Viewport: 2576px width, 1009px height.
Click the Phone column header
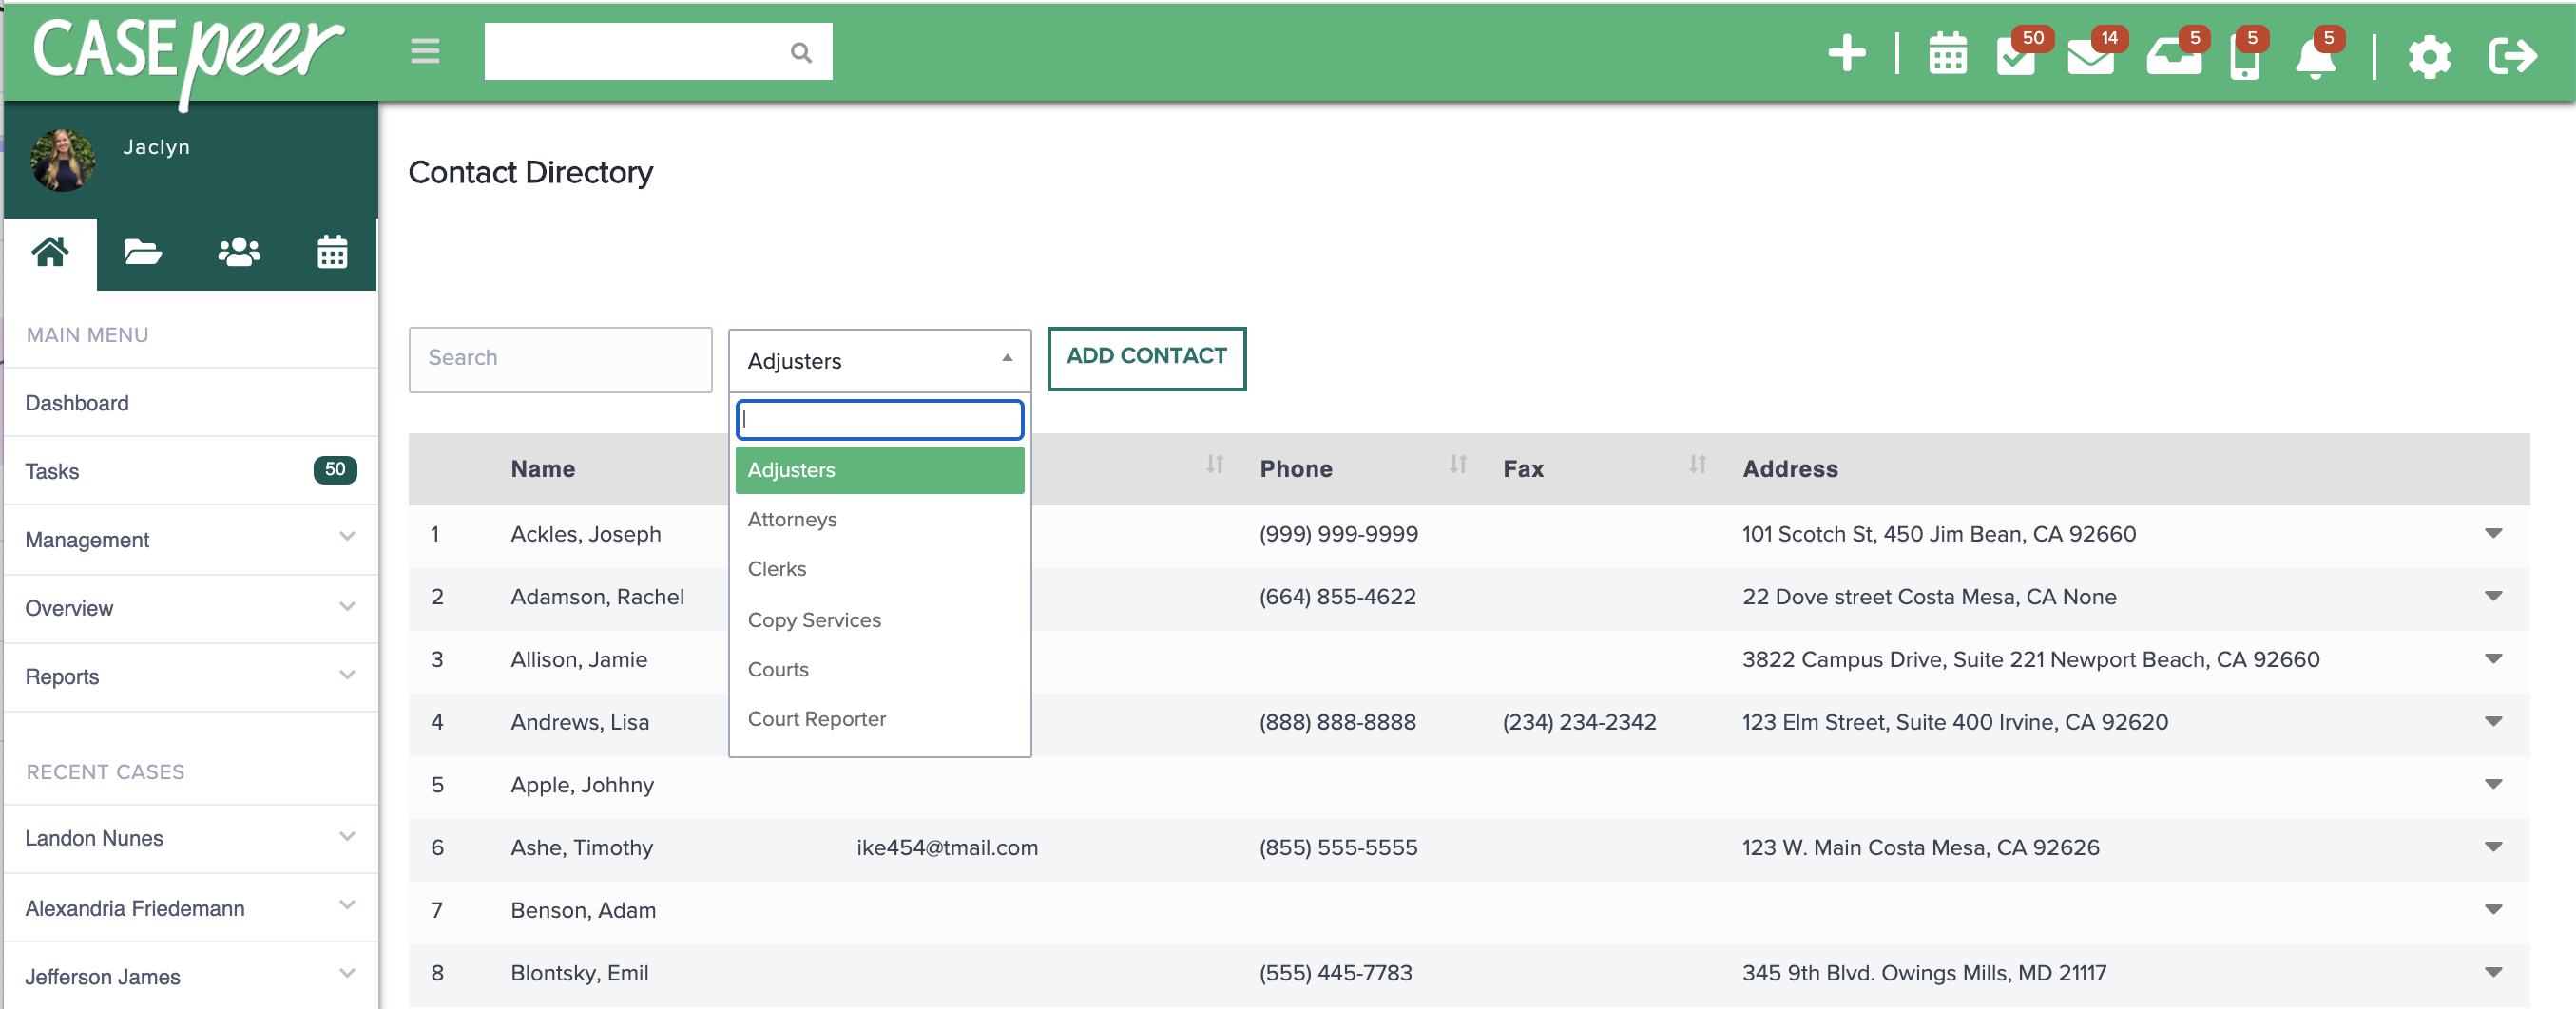click(1296, 469)
